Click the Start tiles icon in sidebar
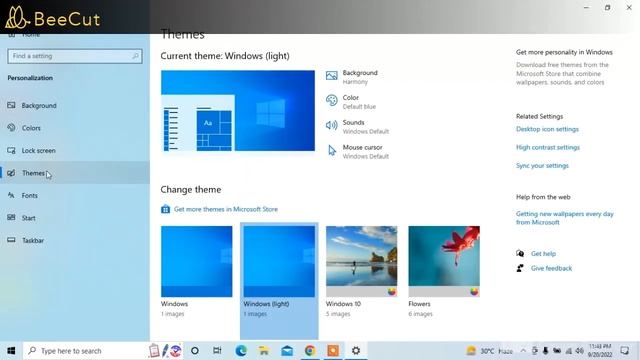 [x=11, y=218]
